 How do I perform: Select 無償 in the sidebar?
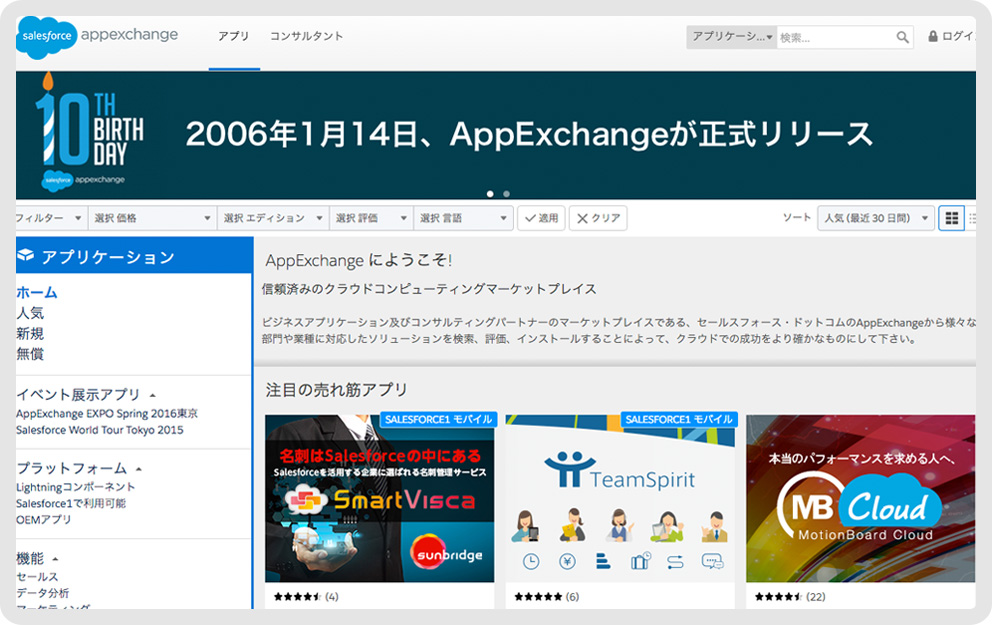point(30,354)
